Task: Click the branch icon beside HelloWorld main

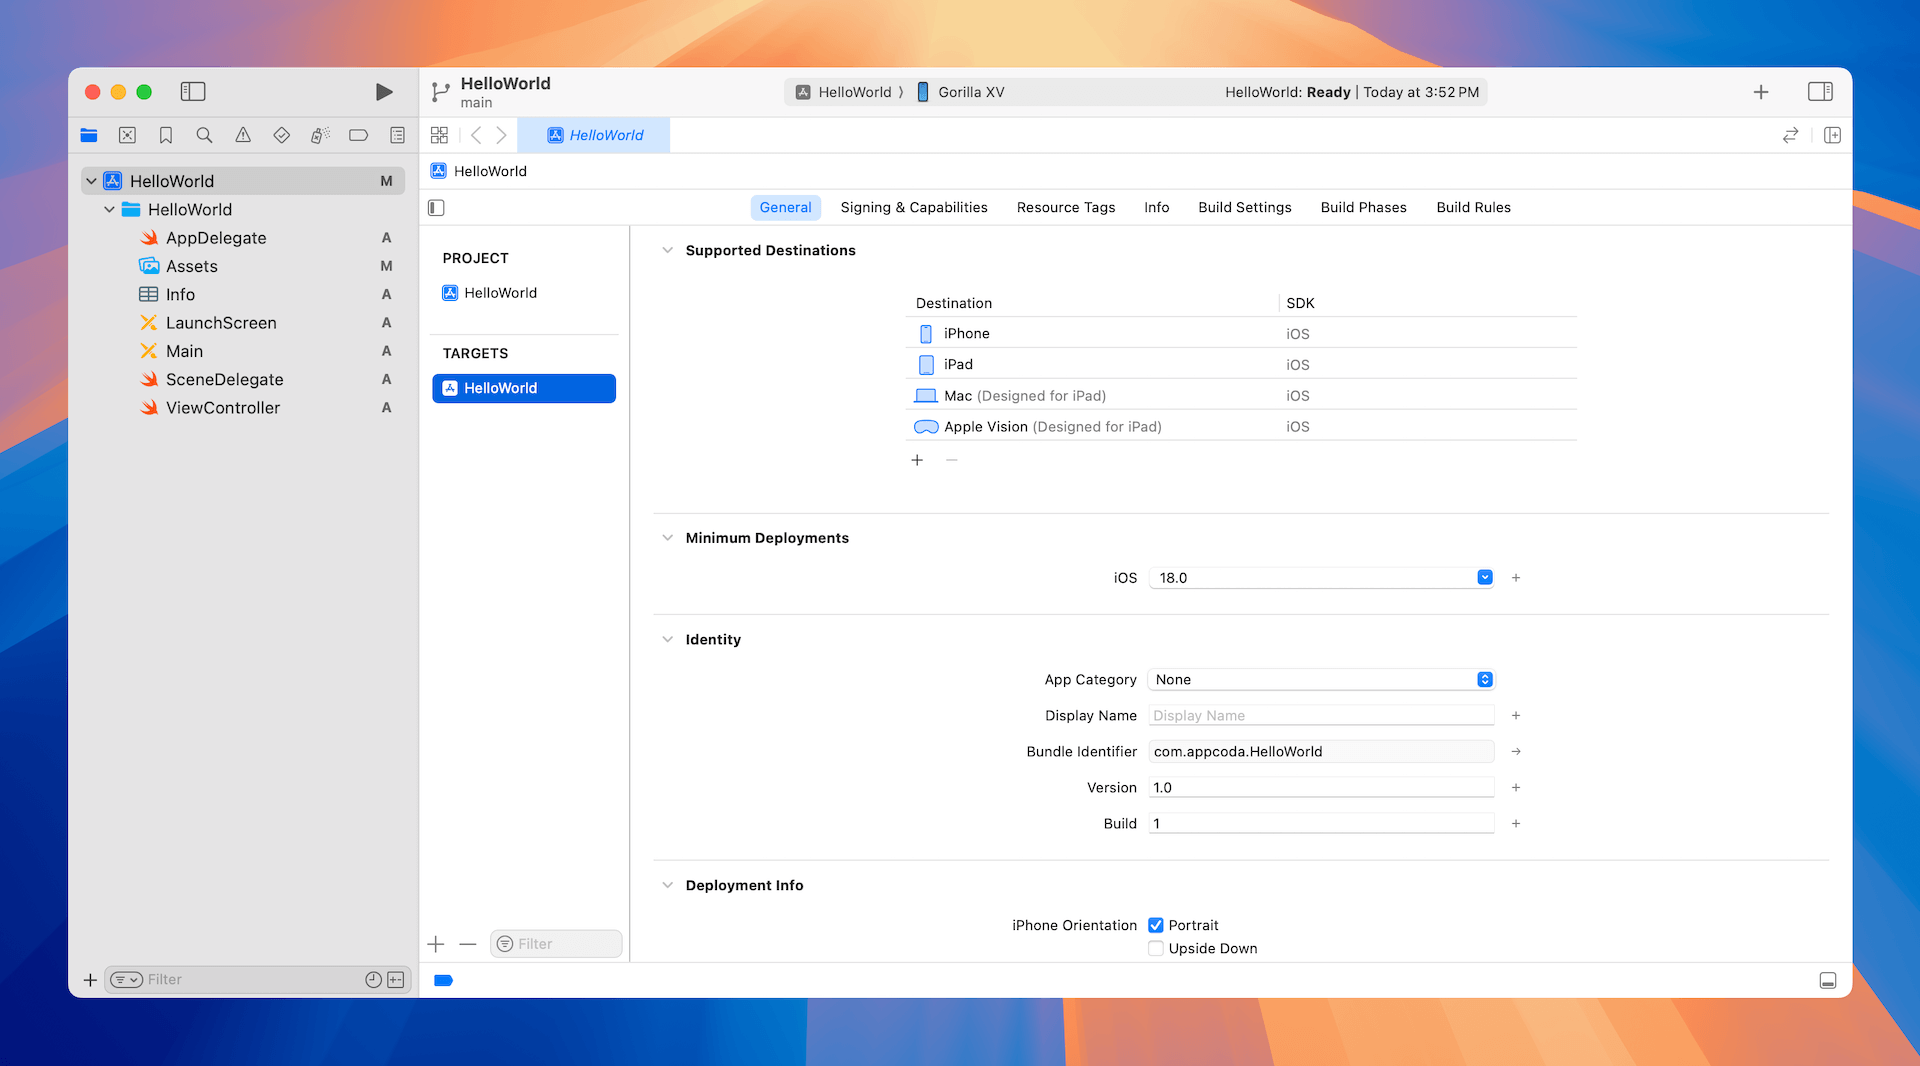Action: click(x=440, y=92)
